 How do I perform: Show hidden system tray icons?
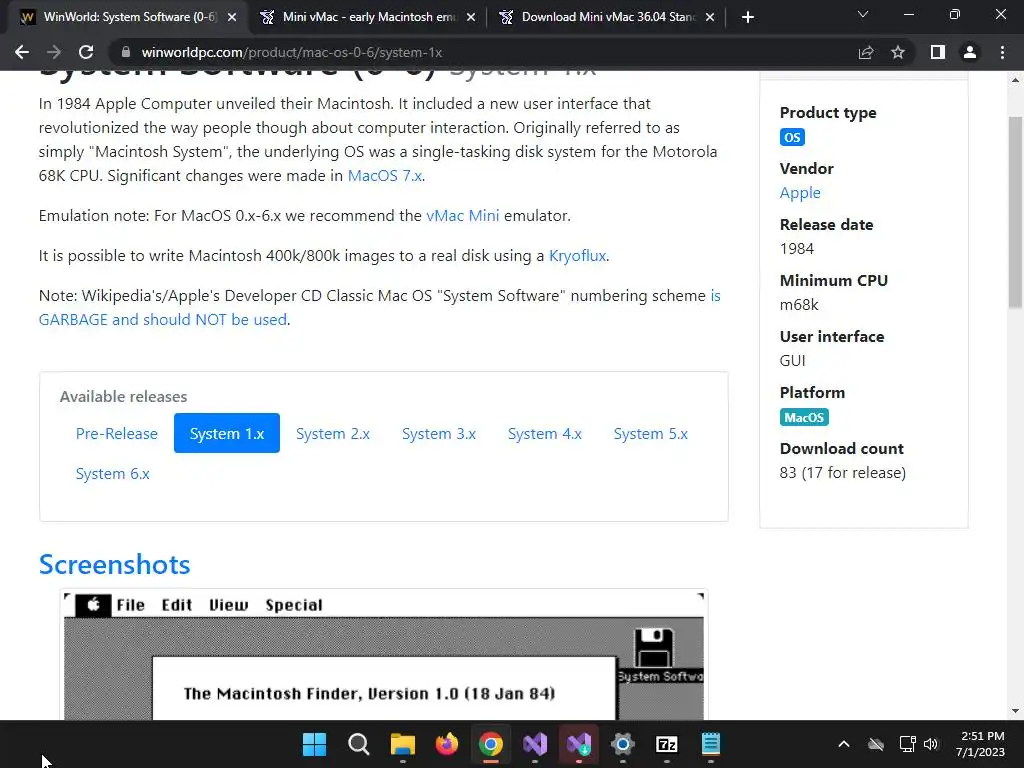[844, 744]
